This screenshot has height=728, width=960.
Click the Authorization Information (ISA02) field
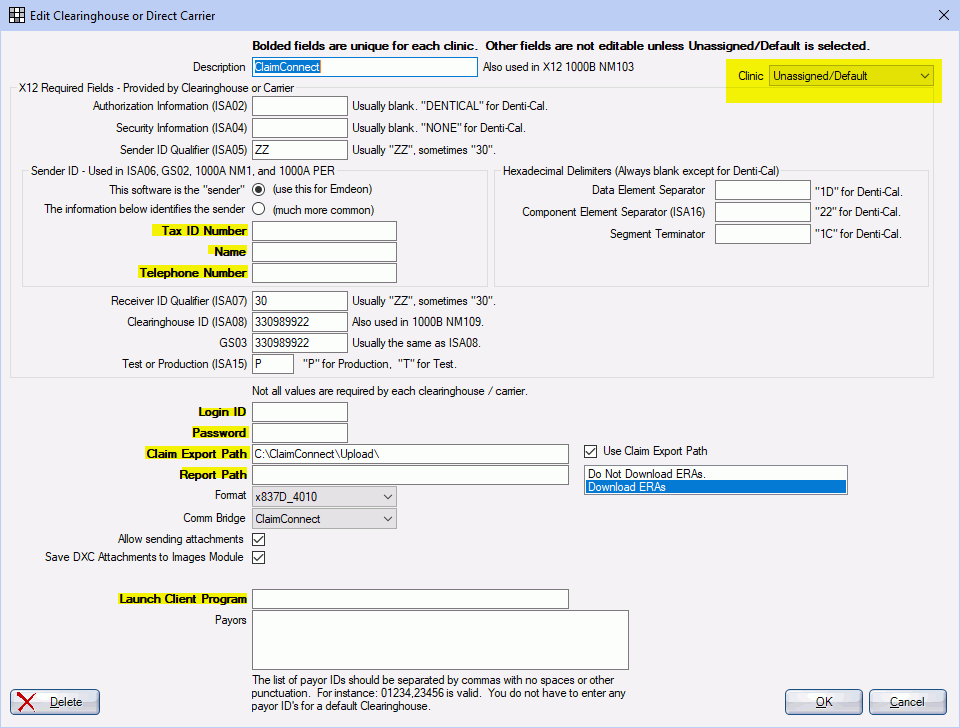(x=300, y=106)
